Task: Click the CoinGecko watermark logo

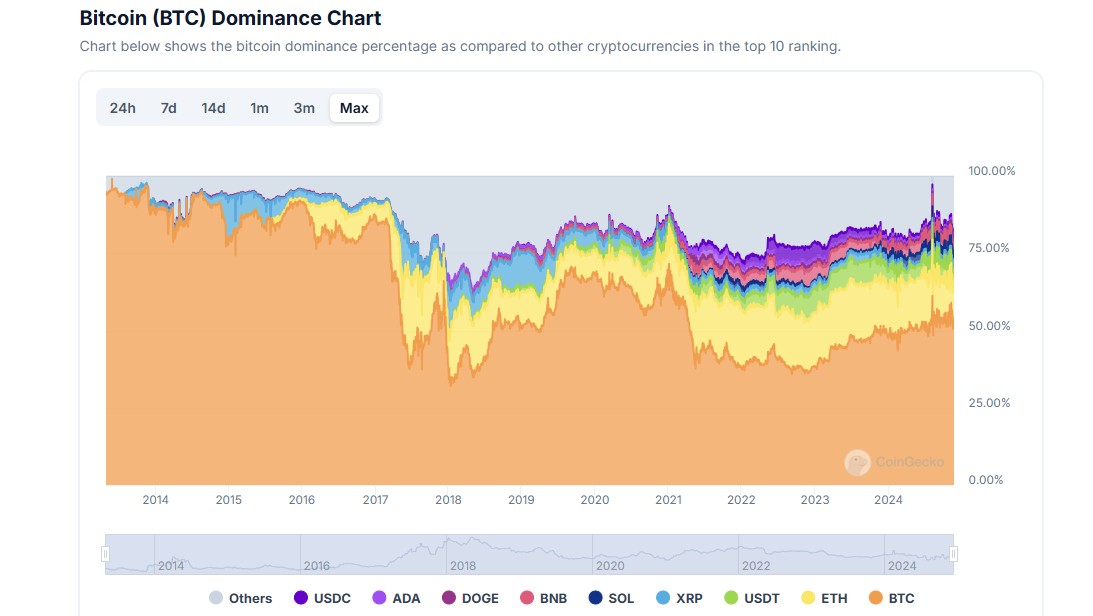Action: 858,462
